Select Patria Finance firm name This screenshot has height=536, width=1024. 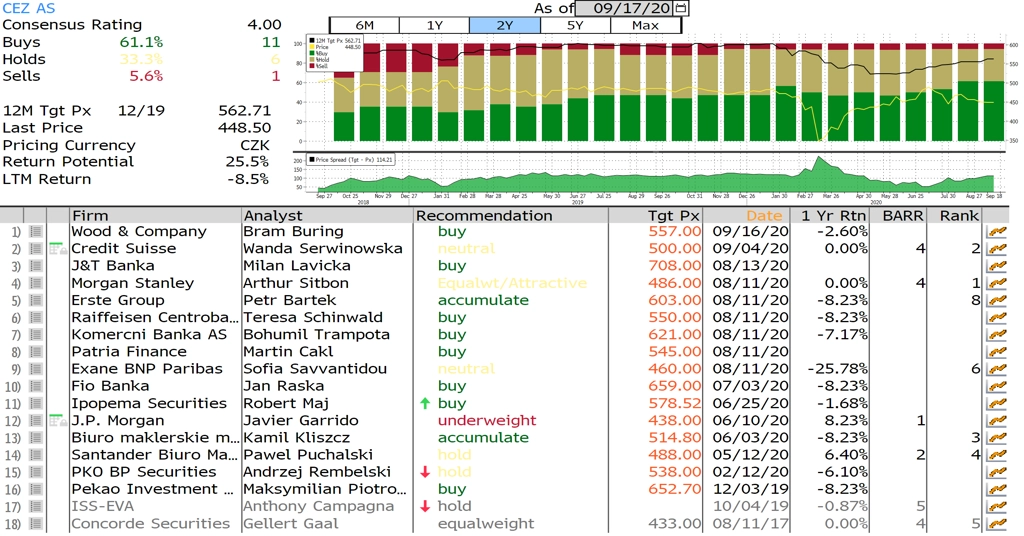click(129, 352)
